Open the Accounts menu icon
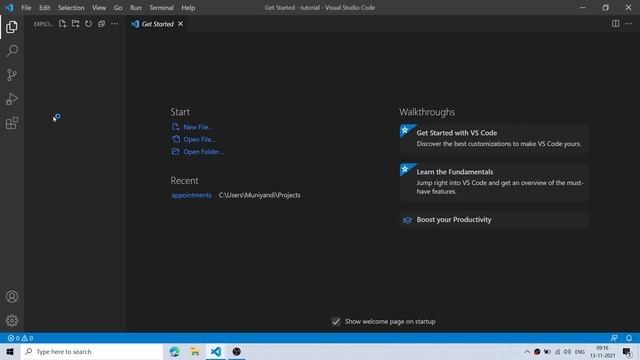The width and height of the screenshot is (640, 360). click(x=12, y=297)
